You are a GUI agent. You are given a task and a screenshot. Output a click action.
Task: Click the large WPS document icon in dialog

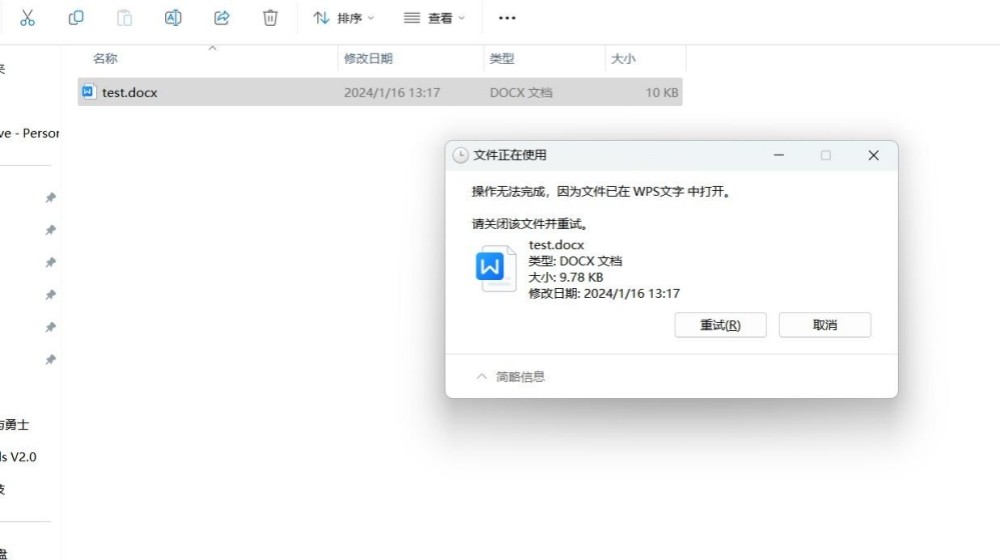coord(495,268)
